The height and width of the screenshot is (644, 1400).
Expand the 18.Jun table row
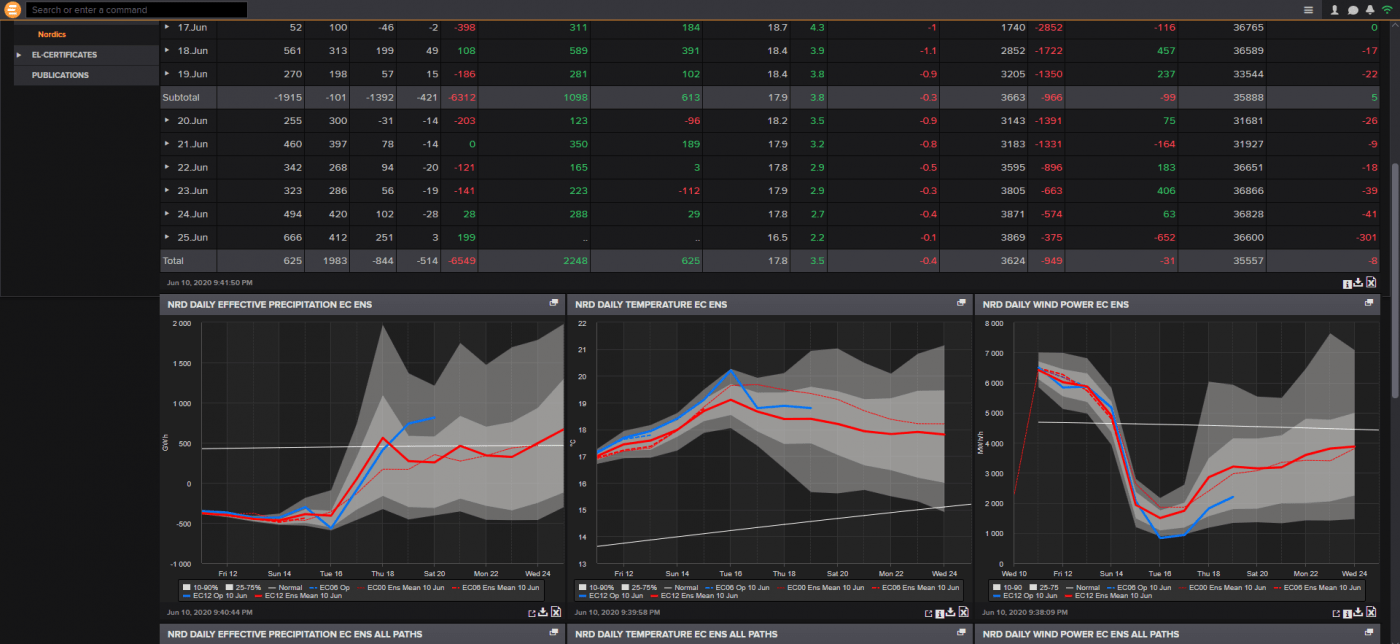[x=168, y=50]
